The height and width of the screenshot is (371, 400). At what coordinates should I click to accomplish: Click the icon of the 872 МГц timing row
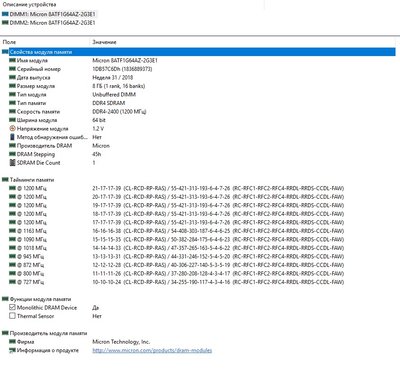pyautogui.click(x=12, y=265)
